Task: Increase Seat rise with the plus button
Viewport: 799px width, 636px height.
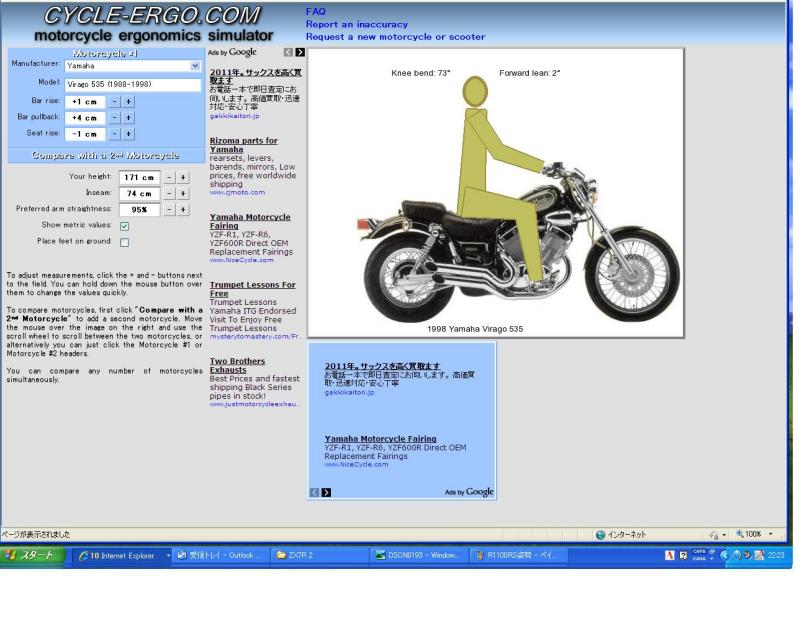Action: [x=129, y=133]
